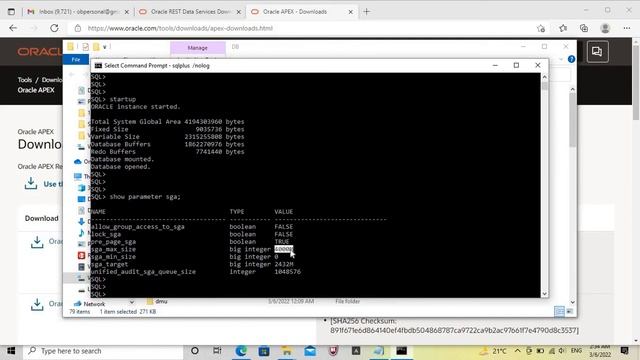The height and width of the screenshot is (360, 640).
Task: Show hidden system tray icons
Action: click(518, 351)
